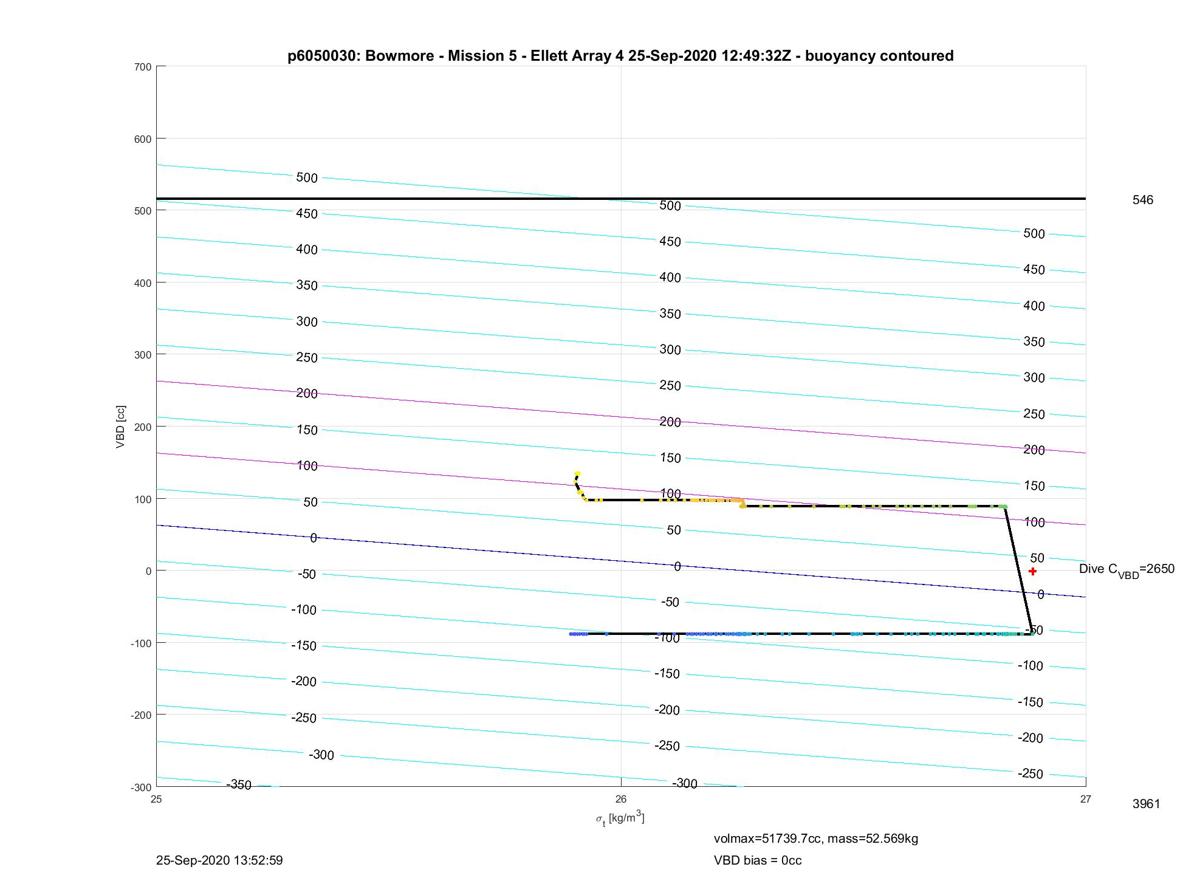Select the 'VBD bias = 0cc' text
The image size is (1200, 885).
pyautogui.click(x=757, y=860)
